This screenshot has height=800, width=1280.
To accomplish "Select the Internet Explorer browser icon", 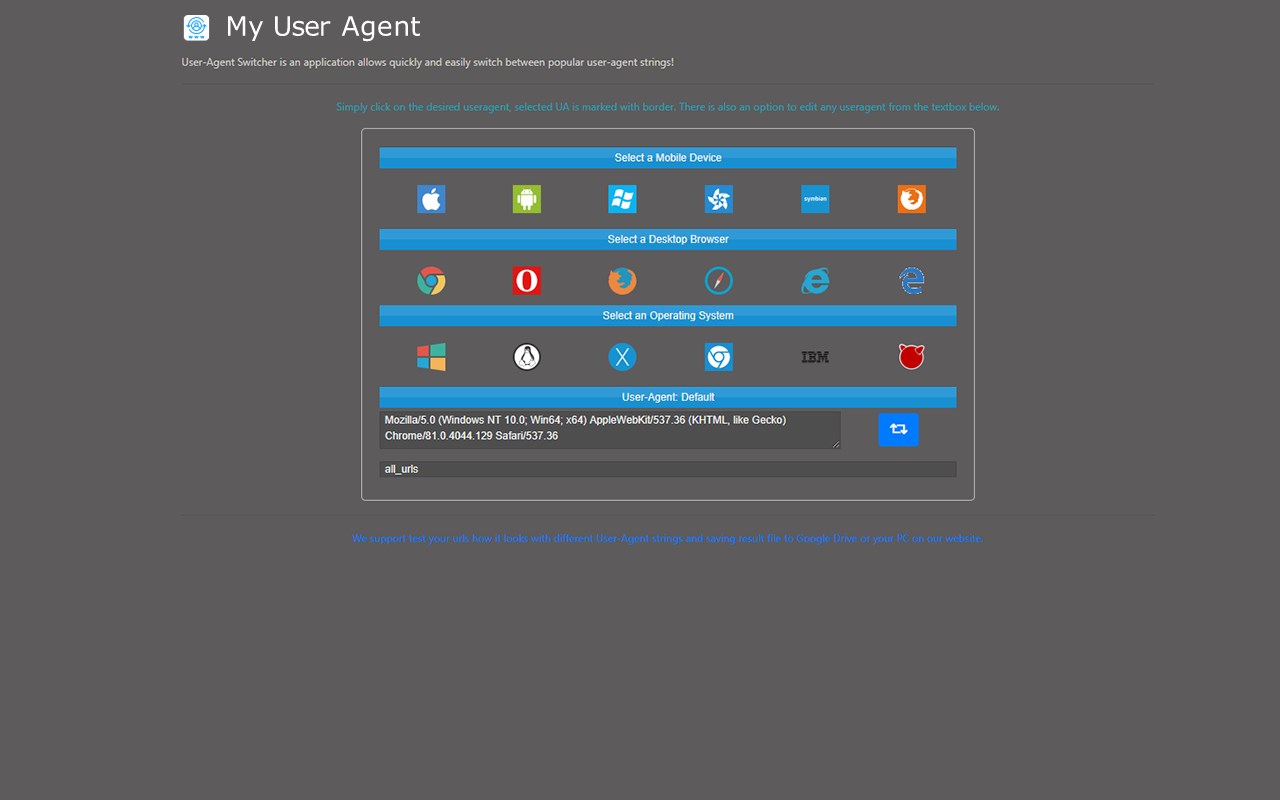I will click(x=815, y=281).
